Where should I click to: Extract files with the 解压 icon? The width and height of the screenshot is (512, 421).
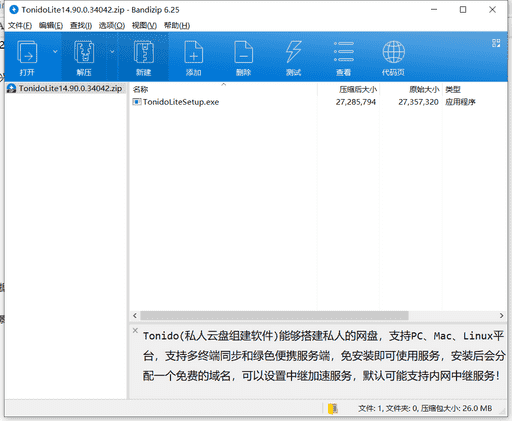click(x=84, y=58)
